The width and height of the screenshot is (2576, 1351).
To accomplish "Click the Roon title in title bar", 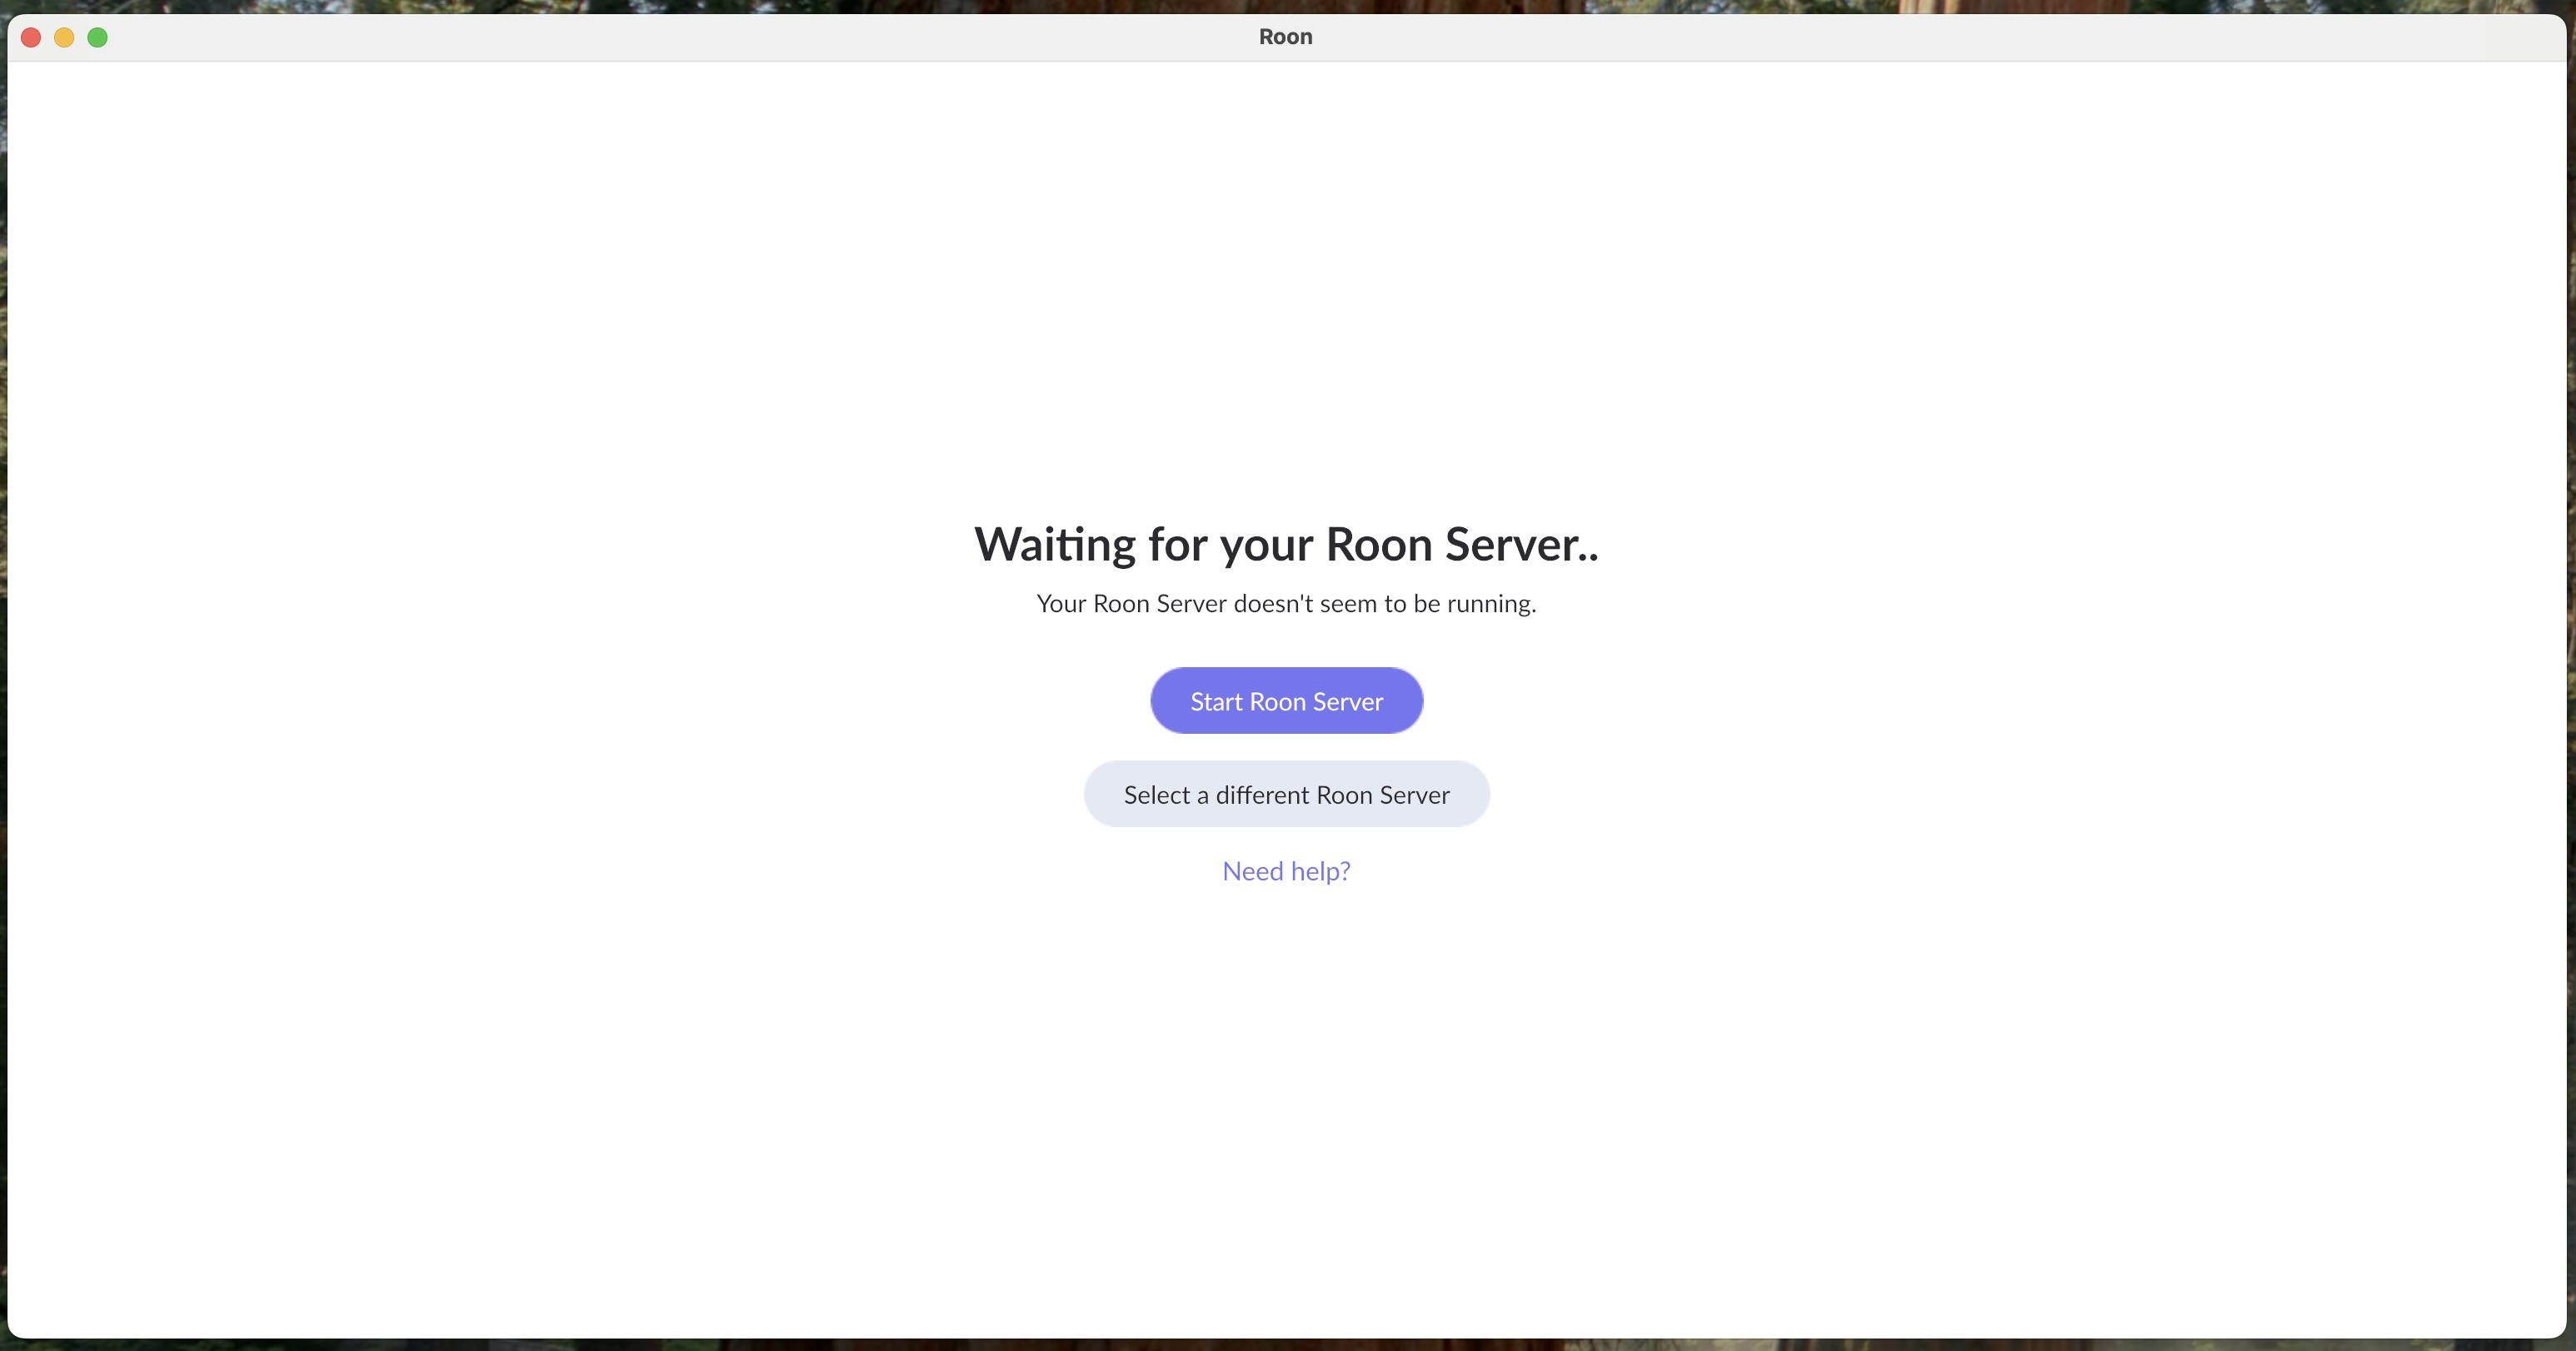I will (x=1285, y=37).
